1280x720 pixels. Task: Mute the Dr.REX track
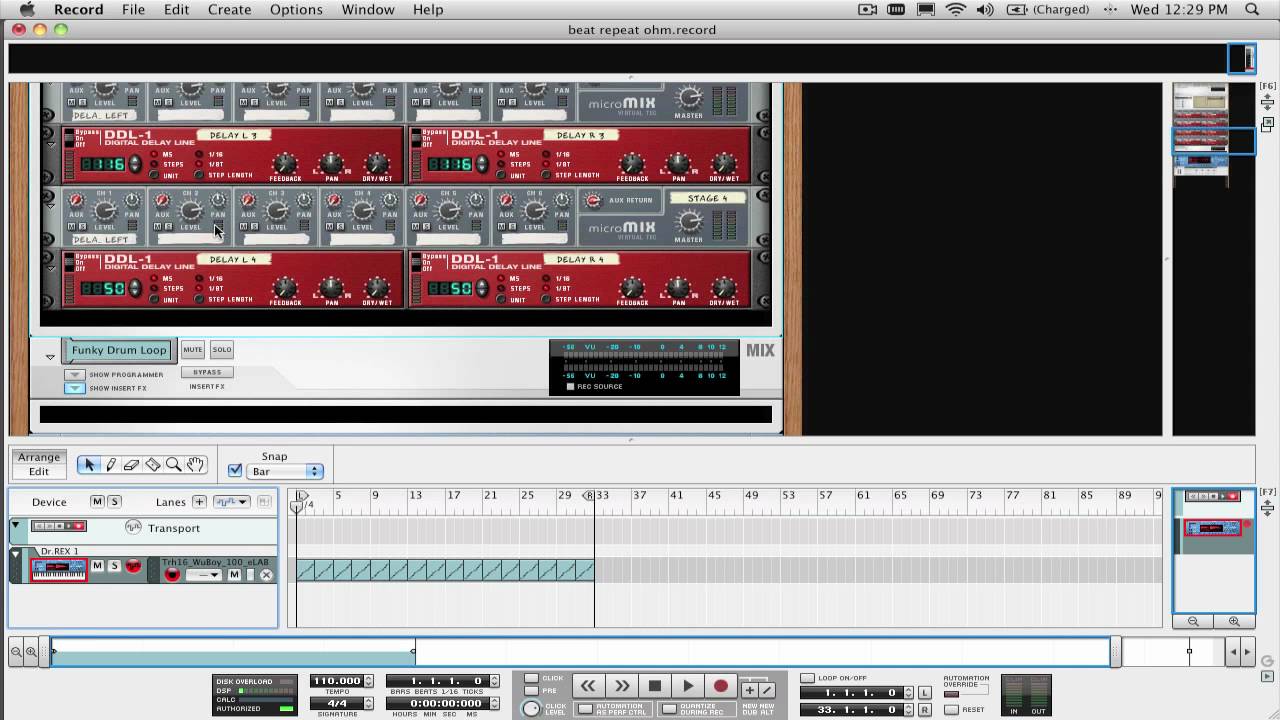click(x=97, y=566)
